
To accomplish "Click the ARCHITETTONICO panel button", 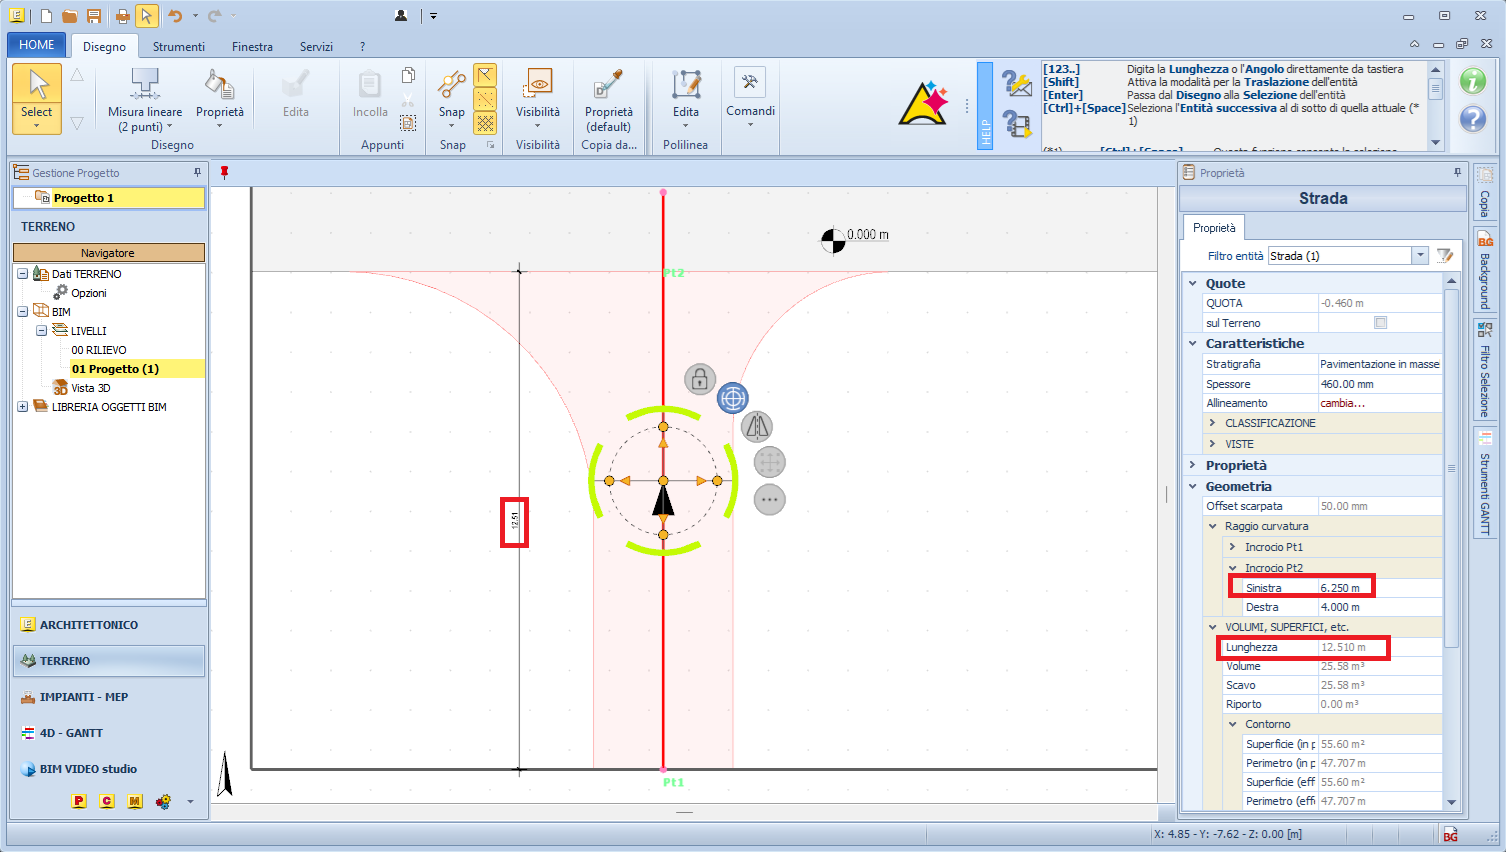I will coord(89,625).
